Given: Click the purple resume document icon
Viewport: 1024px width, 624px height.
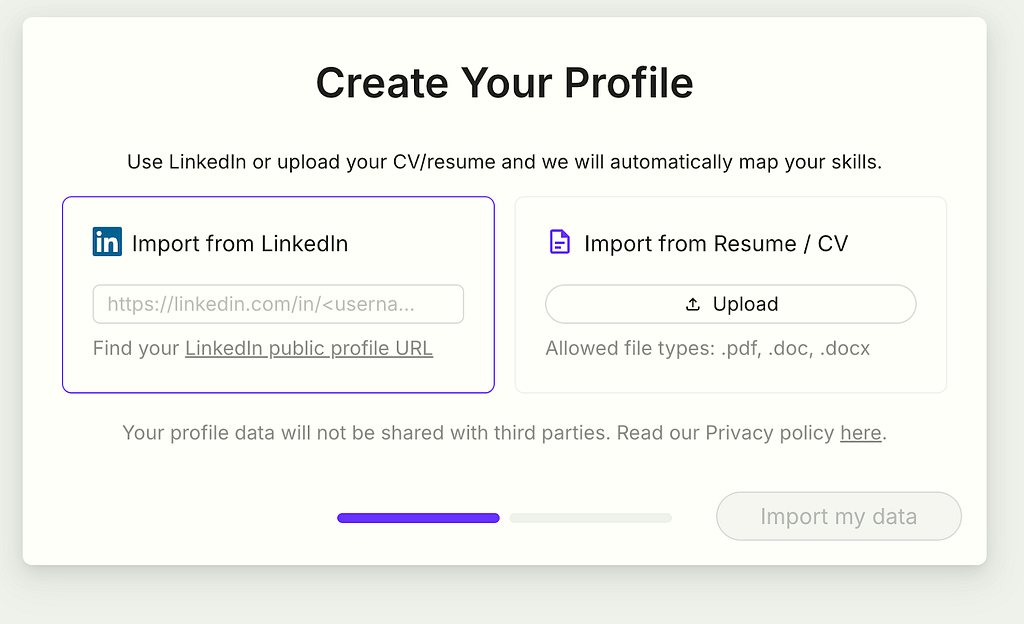Looking at the screenshot, I should click(560, 242).
